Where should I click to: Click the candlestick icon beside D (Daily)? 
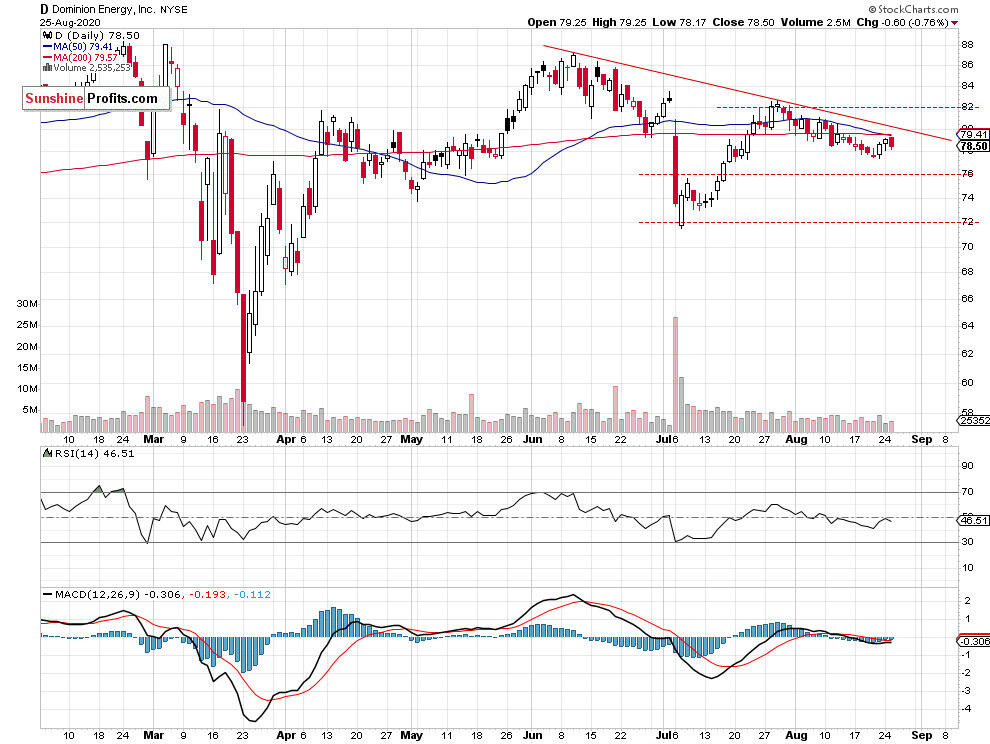coord(48,35)
